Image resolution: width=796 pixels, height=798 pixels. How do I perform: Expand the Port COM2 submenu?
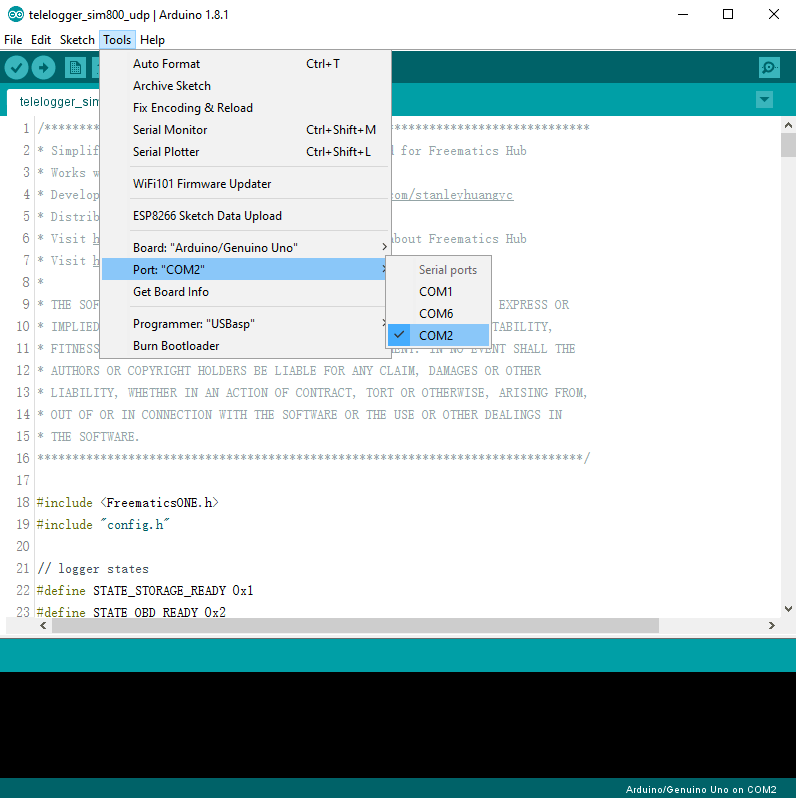[244, 269]
